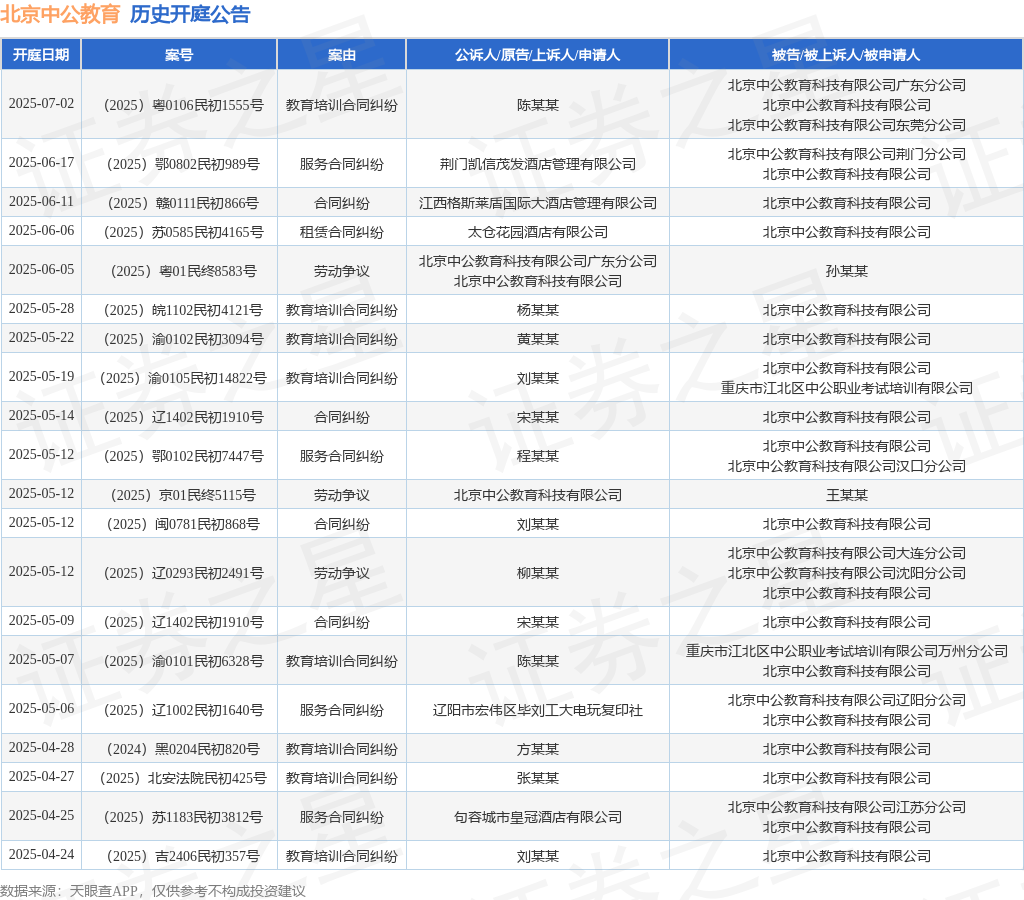Select case number 粤01民终8583号
1024x900 pixels.
pyautogui.click(x=184, y=271)
